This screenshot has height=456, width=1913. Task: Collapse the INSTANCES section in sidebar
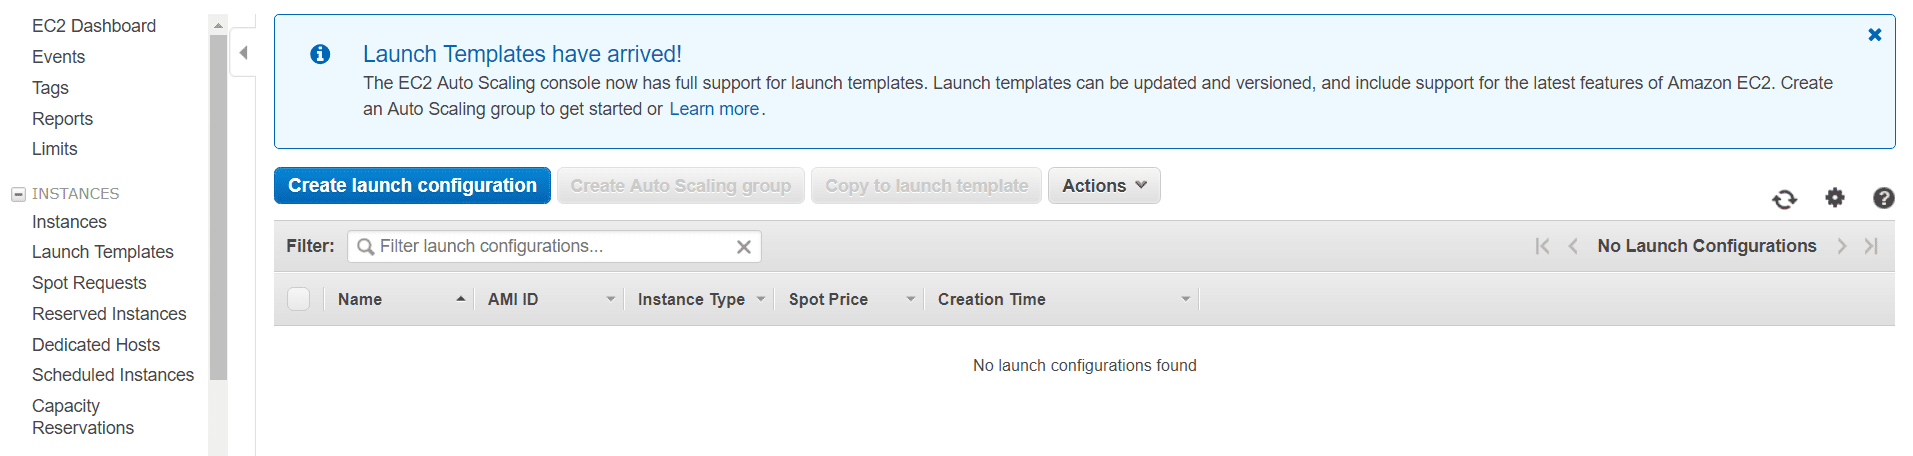18,194
